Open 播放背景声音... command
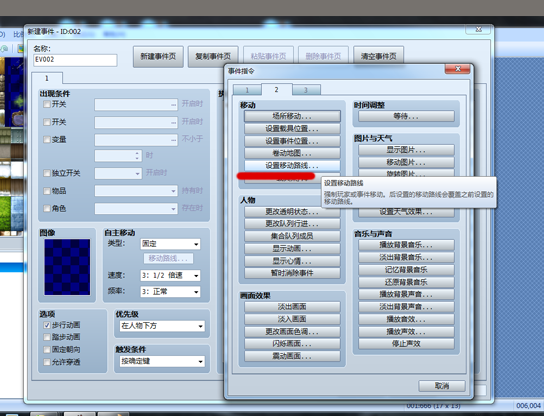544x416 pixels. 406,294
